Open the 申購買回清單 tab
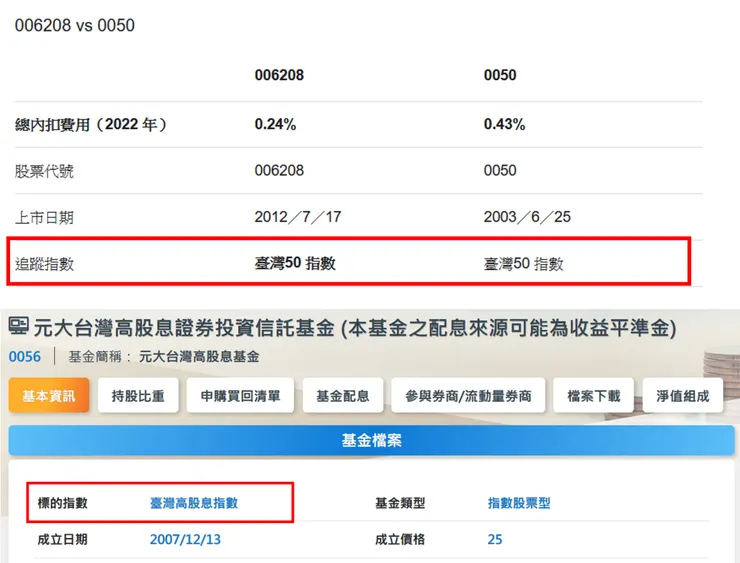 coord(240,395)
